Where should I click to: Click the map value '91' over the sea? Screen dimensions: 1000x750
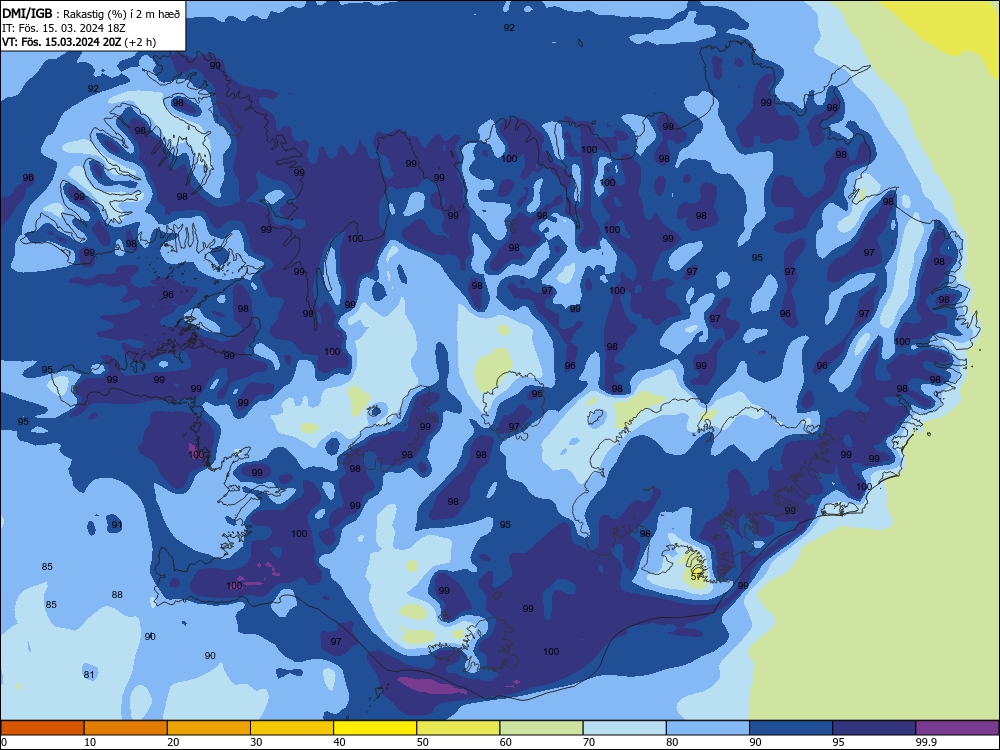click(x=117, y=525)
